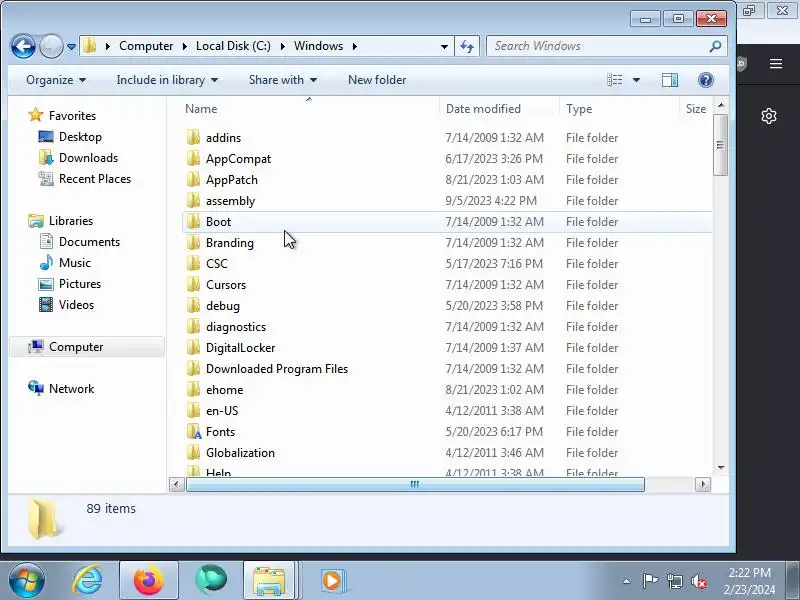Open the view options dropdown arrow
Viewport: 800px width, 600px height.
click(x=636, y=80)
